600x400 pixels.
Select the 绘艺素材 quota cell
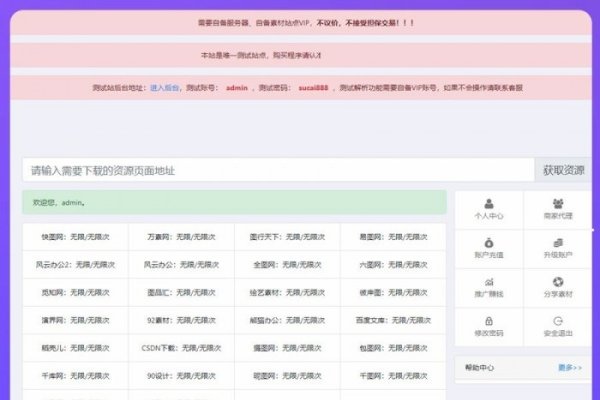pyautogui.click(x=287, y=292)
